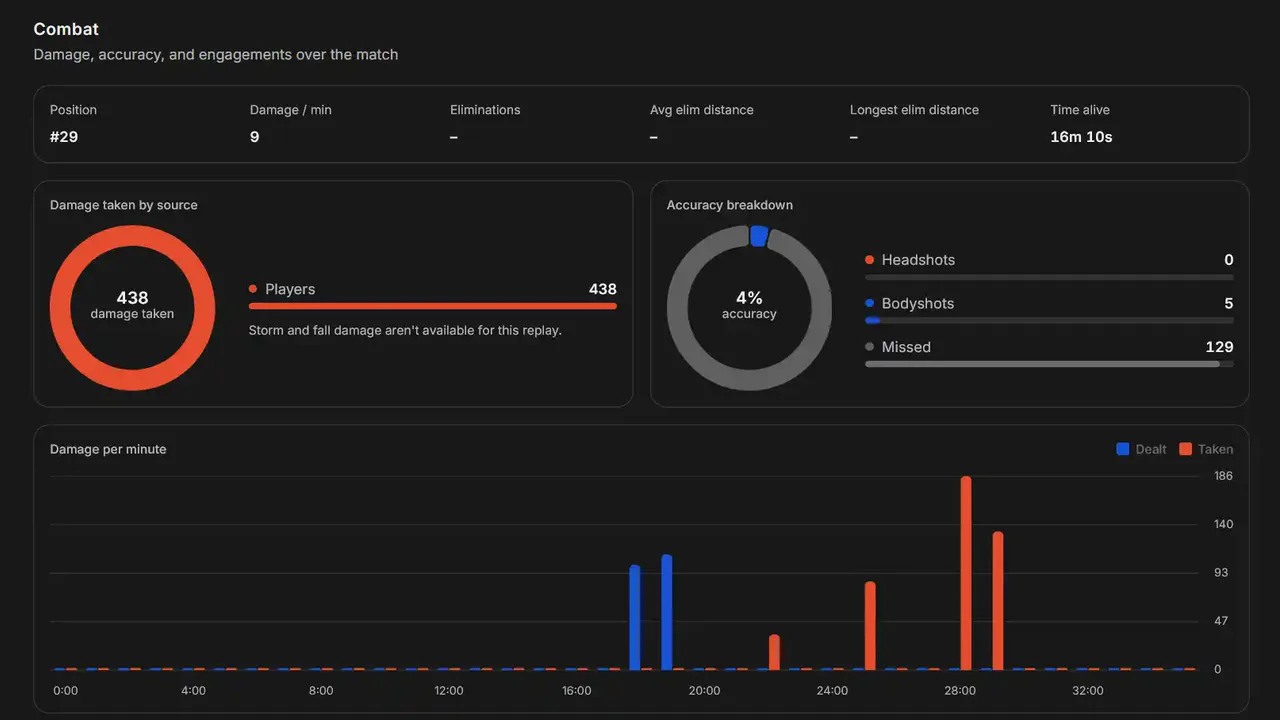The image size is (1280, 720).
Task: Click the 186 y-axis label
Action: (x=1223, y=476)
